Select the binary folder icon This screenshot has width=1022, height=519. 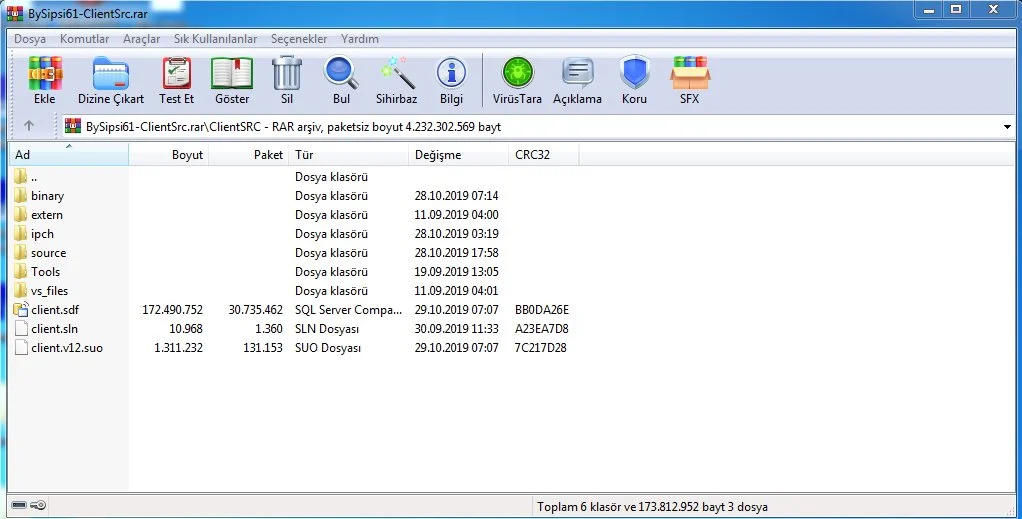click(21, 196)
